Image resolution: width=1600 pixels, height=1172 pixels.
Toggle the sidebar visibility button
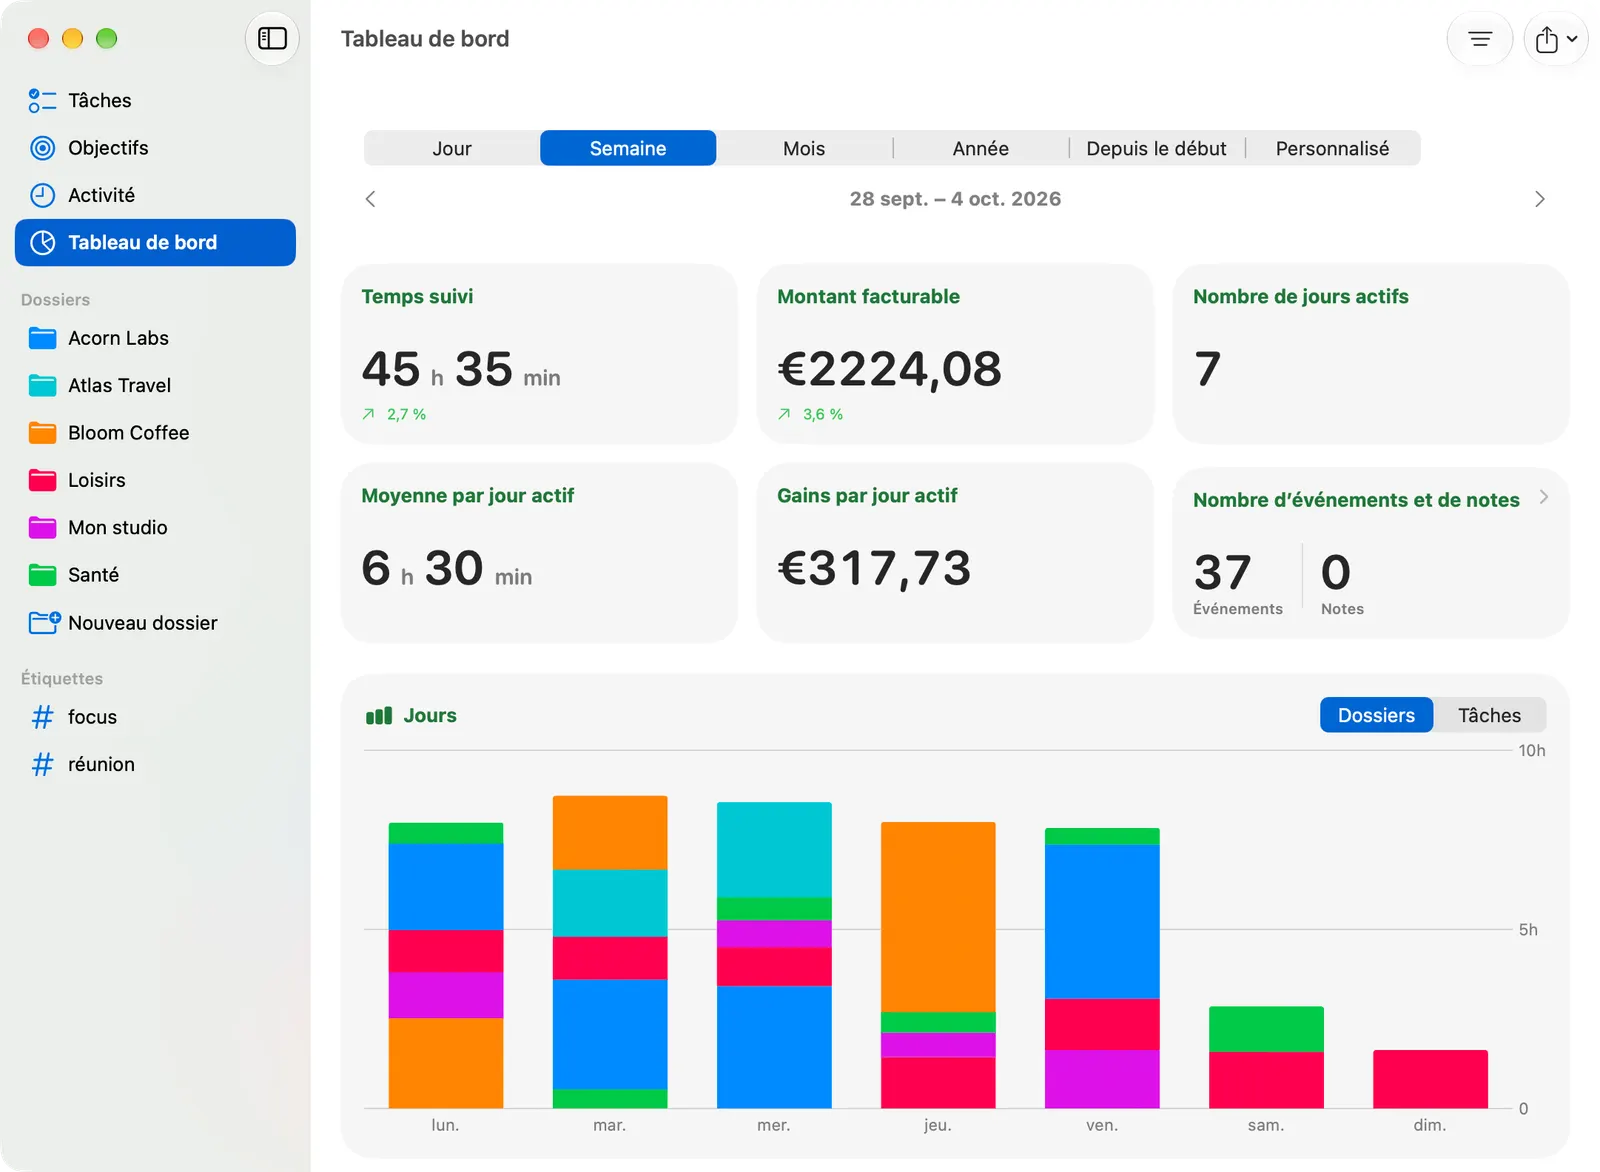(272, 39)
